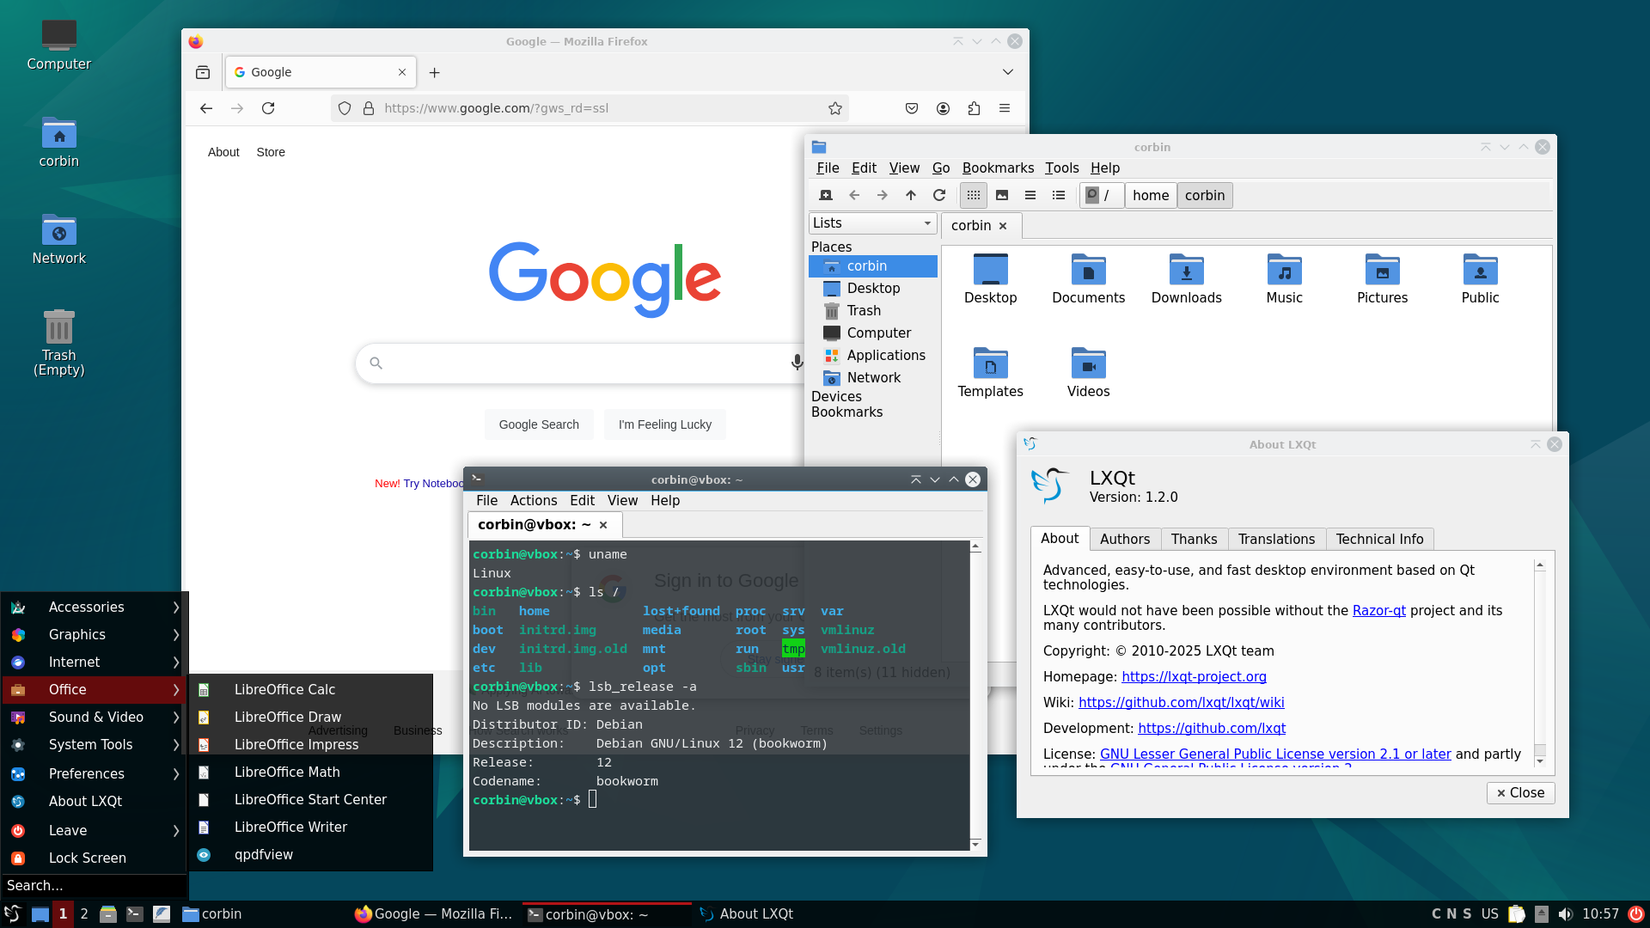Open a new tab in the file manager
The width and height of the screenshot is (1650, 928).
tap(826, 195)
